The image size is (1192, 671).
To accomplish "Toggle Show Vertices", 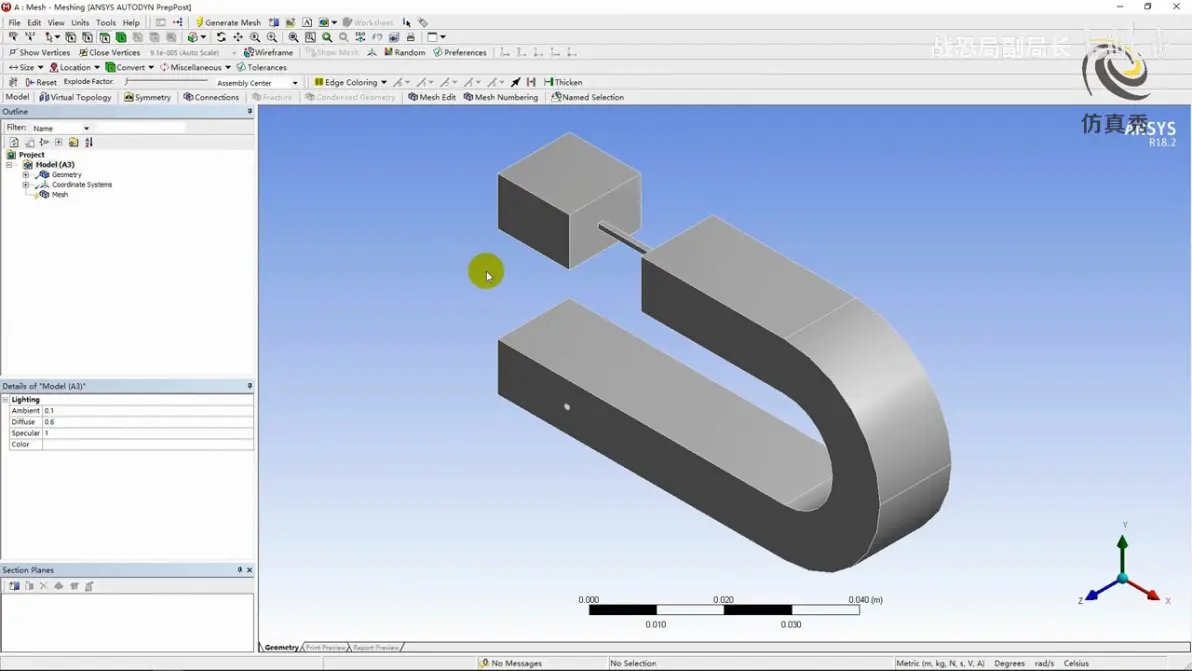I will pyautogui.click(x=39, y=52).
